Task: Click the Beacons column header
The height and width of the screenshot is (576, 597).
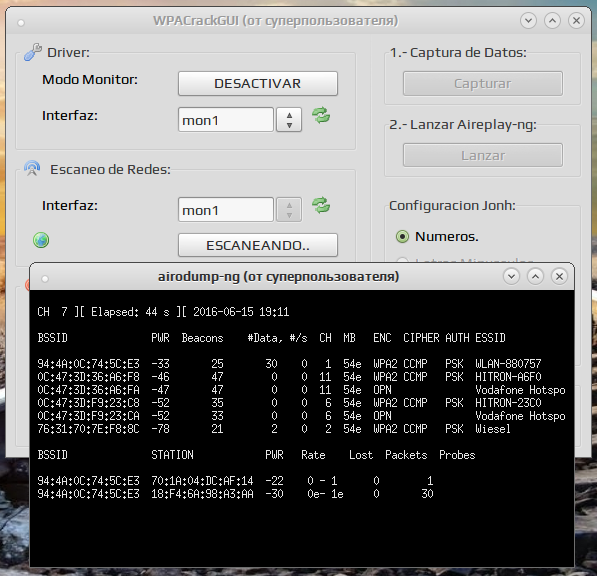Action: [202, 338]
